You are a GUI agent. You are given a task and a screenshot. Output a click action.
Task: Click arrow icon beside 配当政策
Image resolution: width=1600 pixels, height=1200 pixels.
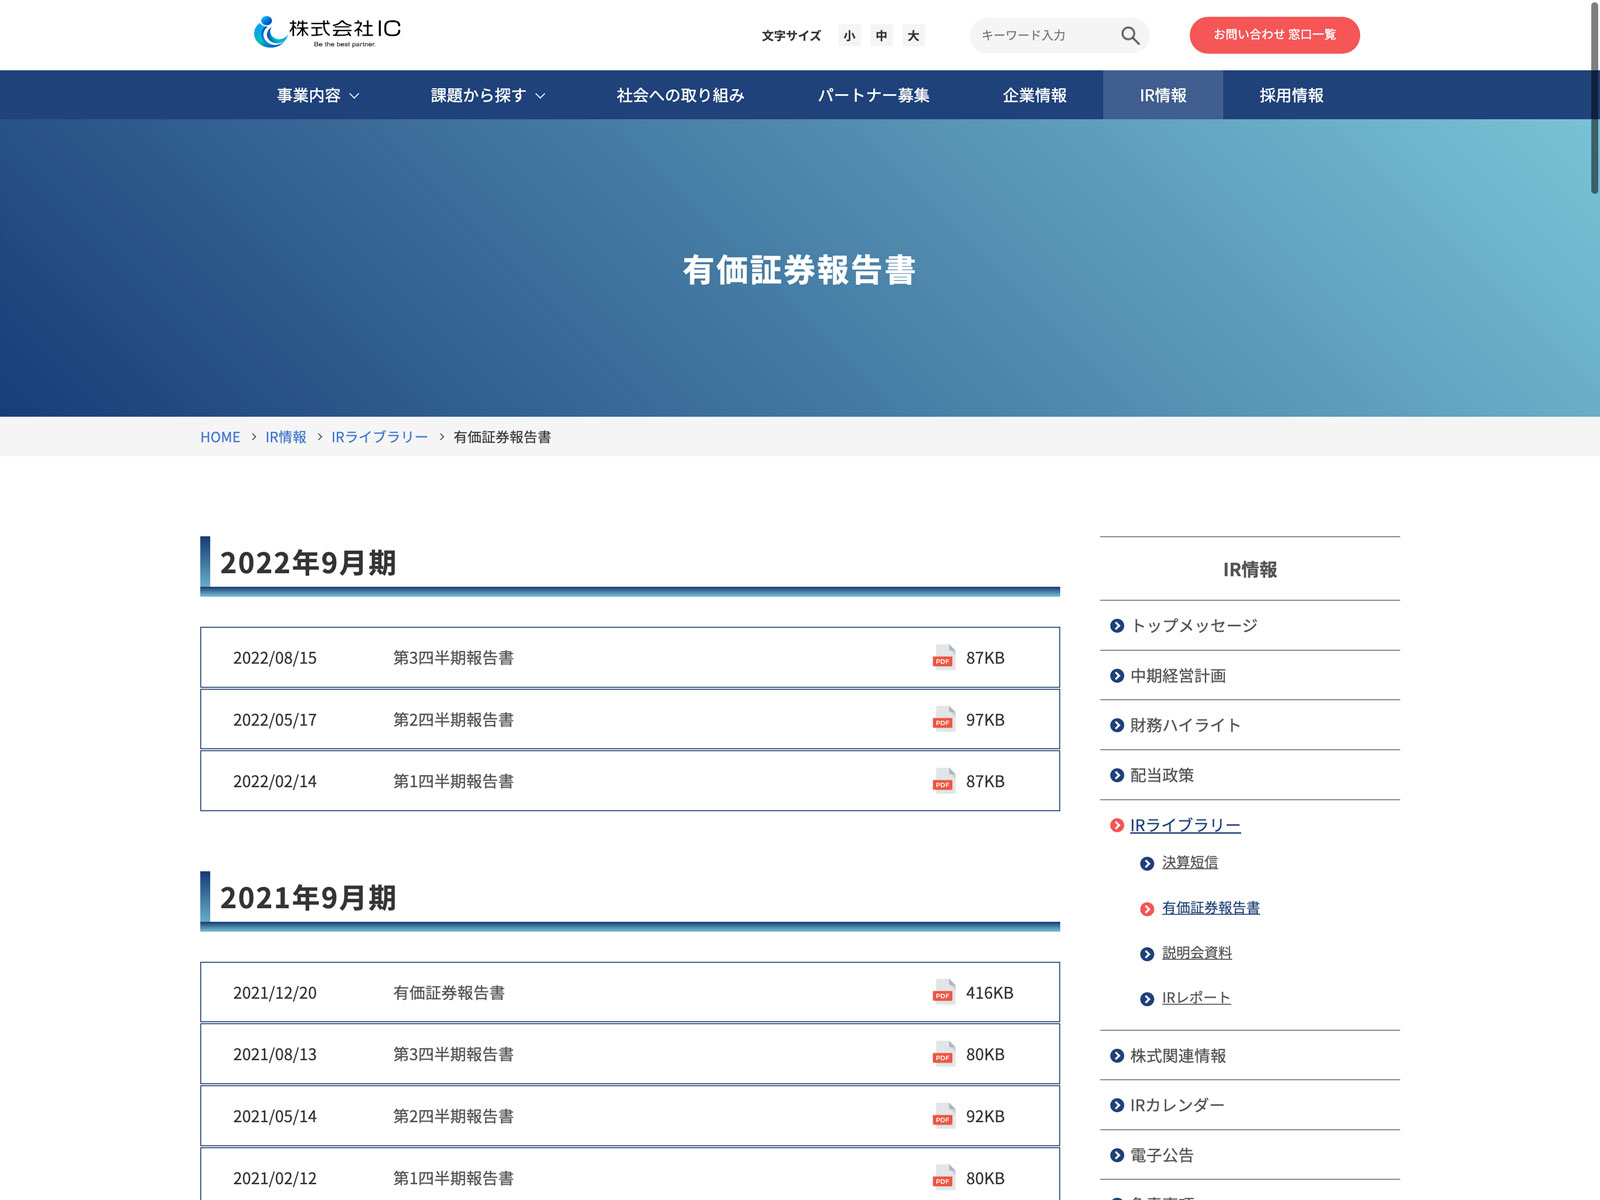click(1117, 775)
